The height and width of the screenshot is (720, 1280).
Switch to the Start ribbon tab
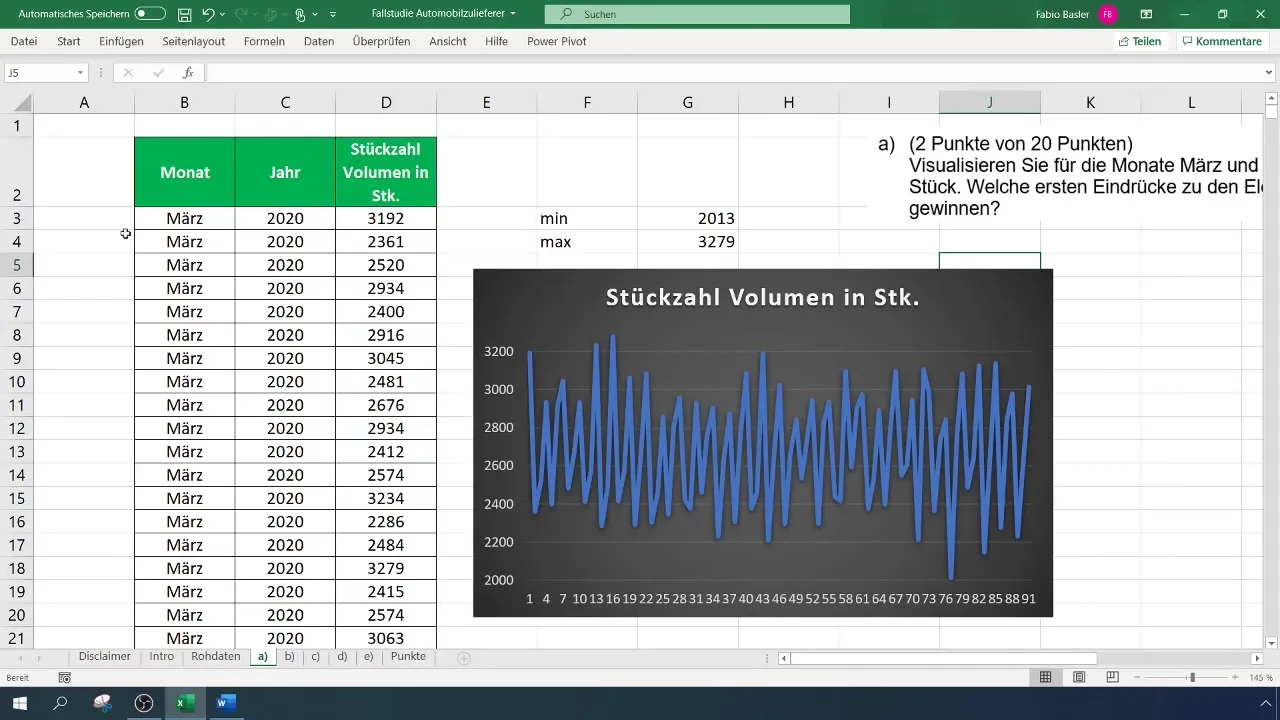click(x=69, y=41)
